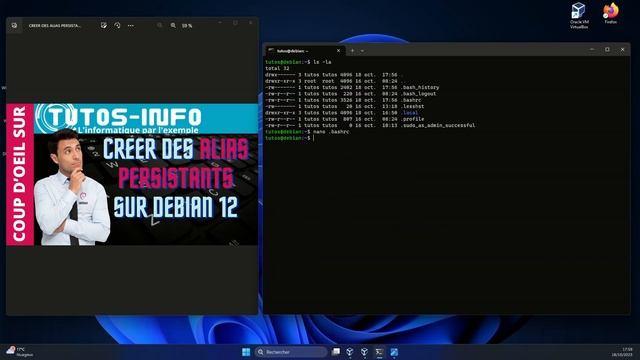Click the blue .local directory name
The image size is (640, 360).
(409, 113)
